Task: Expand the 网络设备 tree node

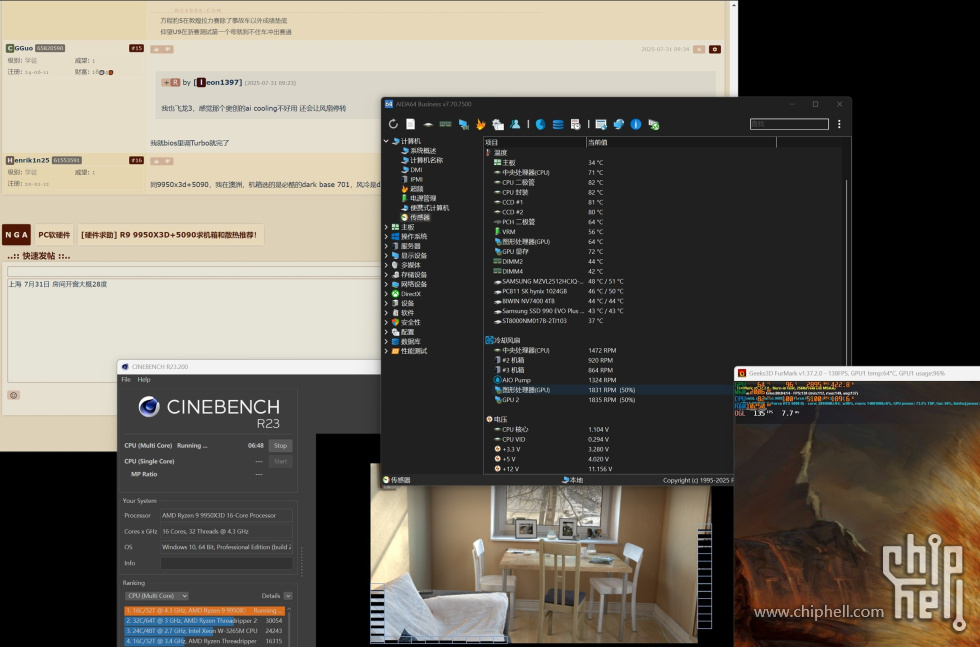Action: (386, 284)
